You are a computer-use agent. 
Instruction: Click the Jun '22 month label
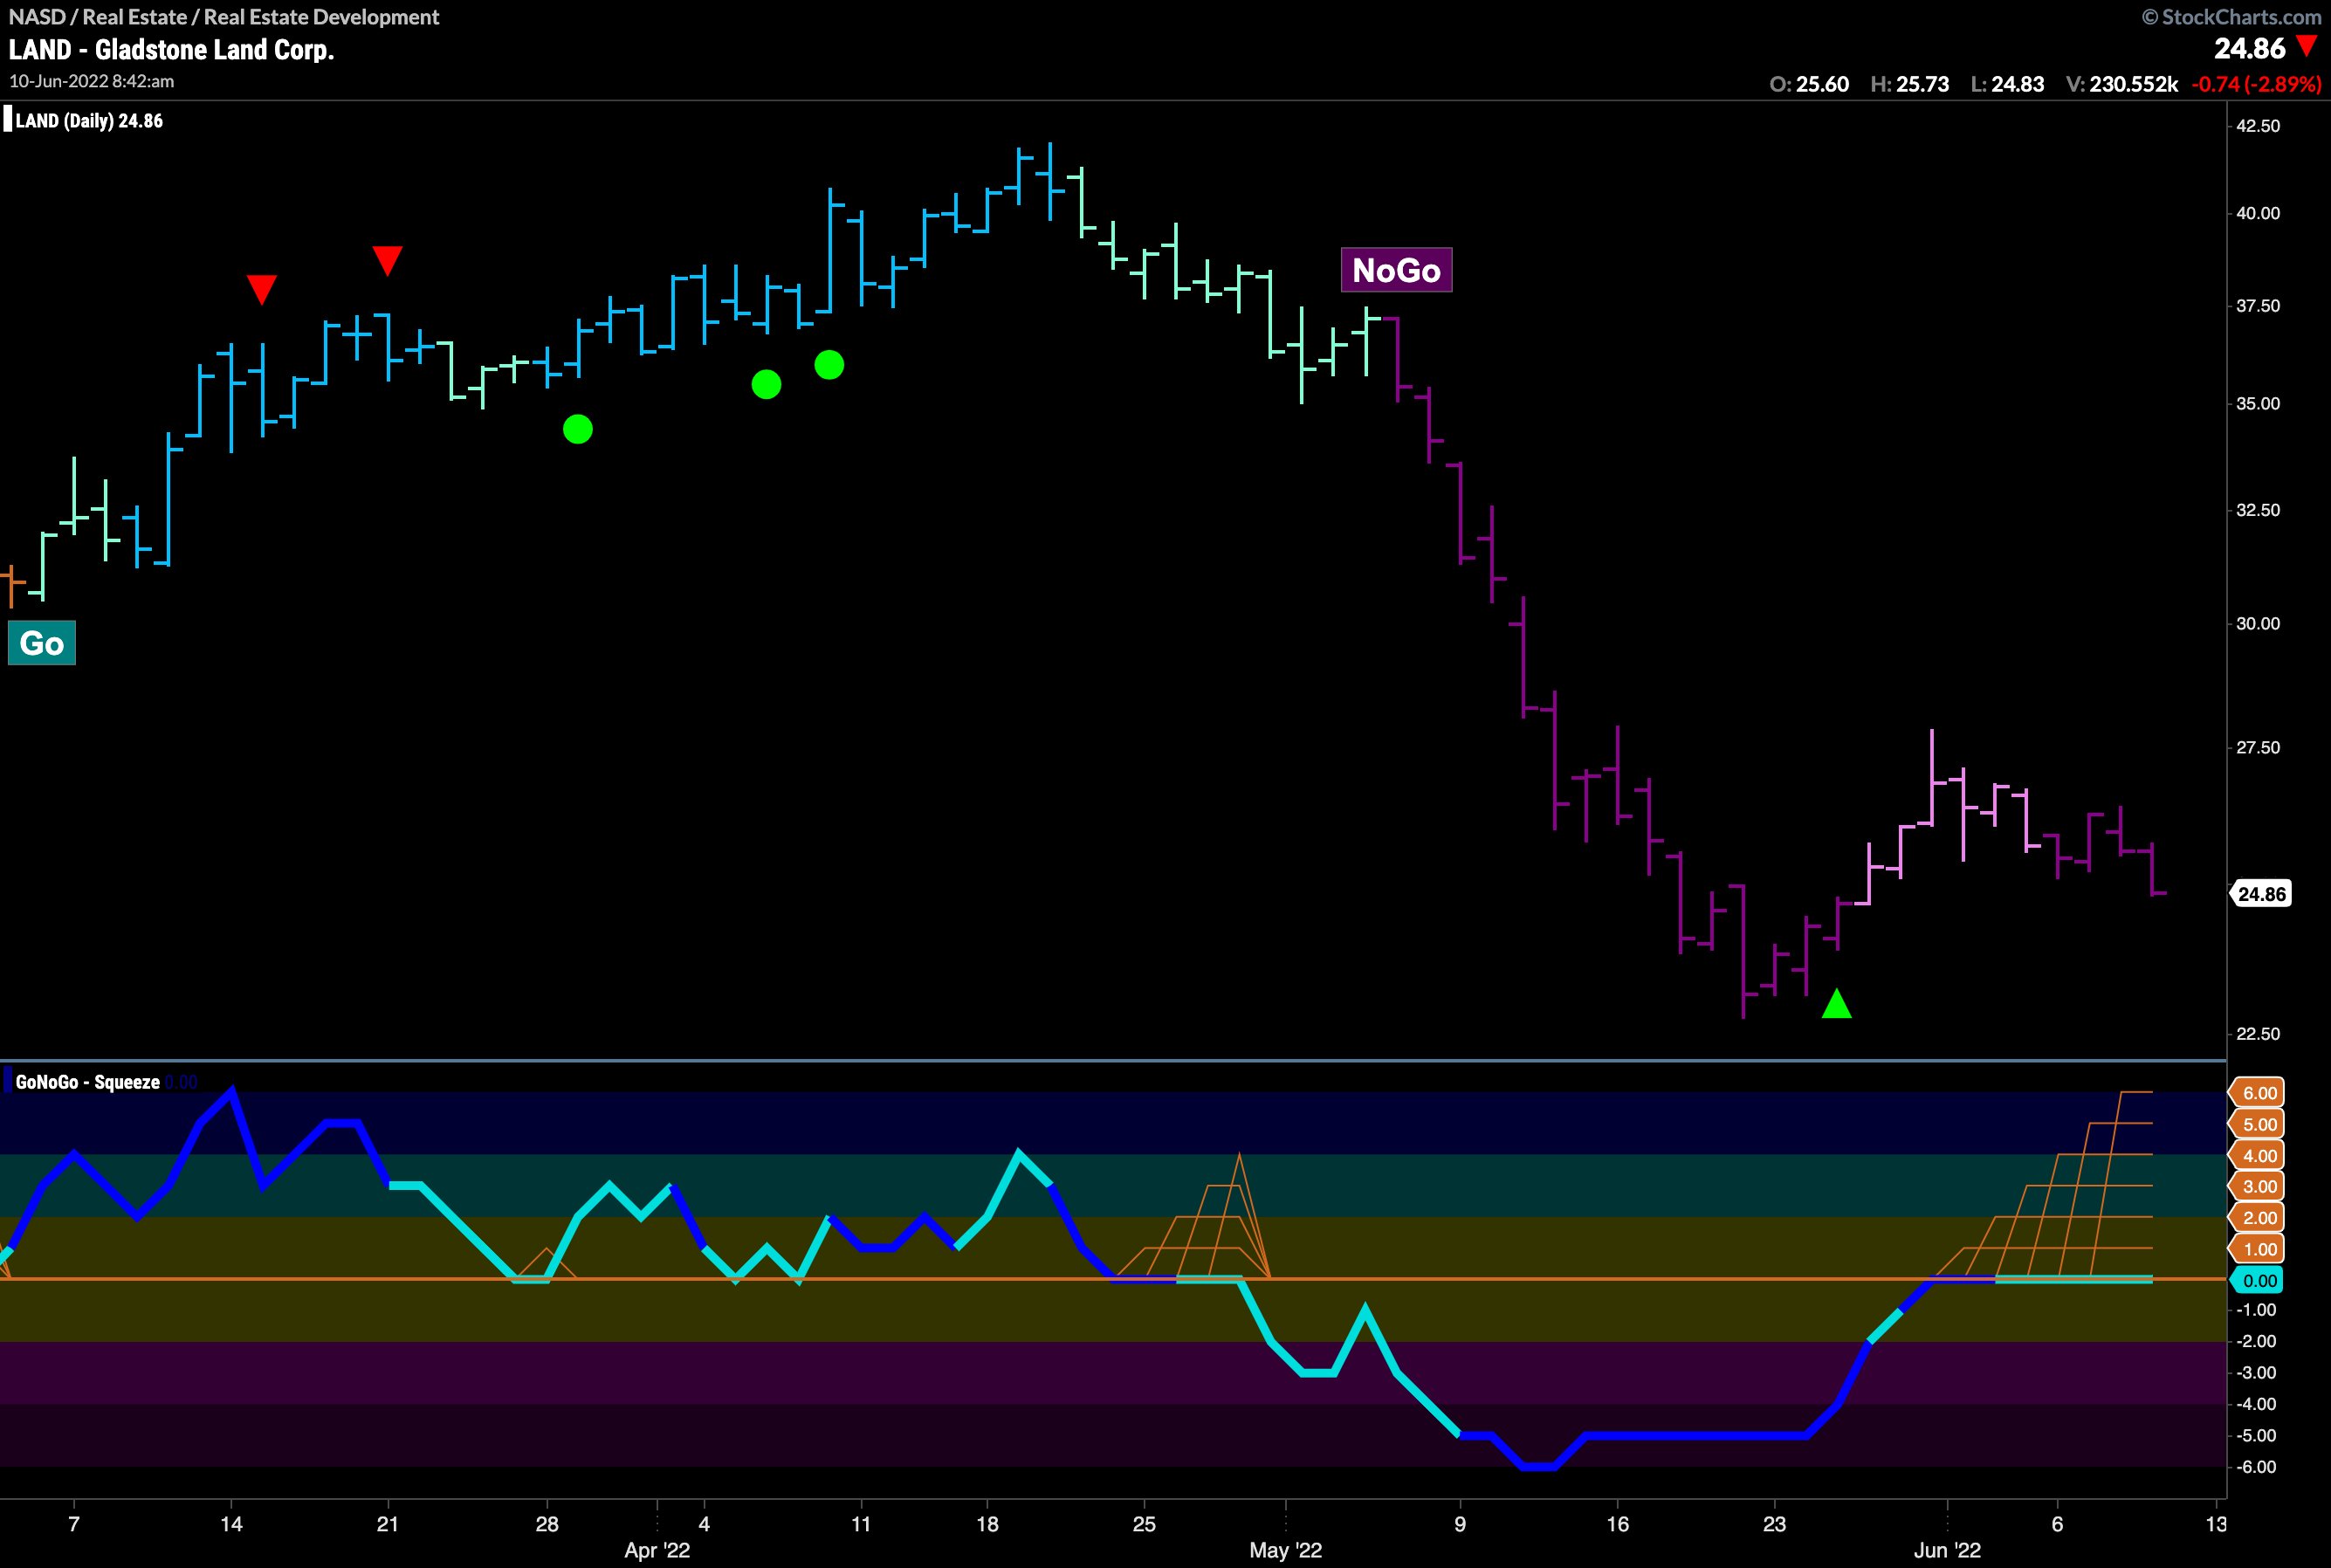pyautogui.click(x=1947, y=1550)
